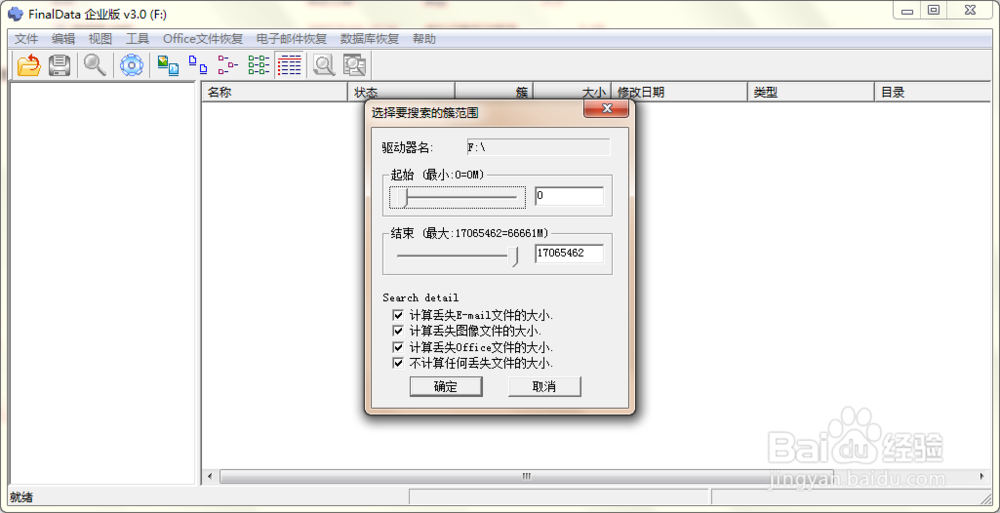Screen dimensions: 1000x513
Task: Maximize the FinalData window
Action: point(934,10)
